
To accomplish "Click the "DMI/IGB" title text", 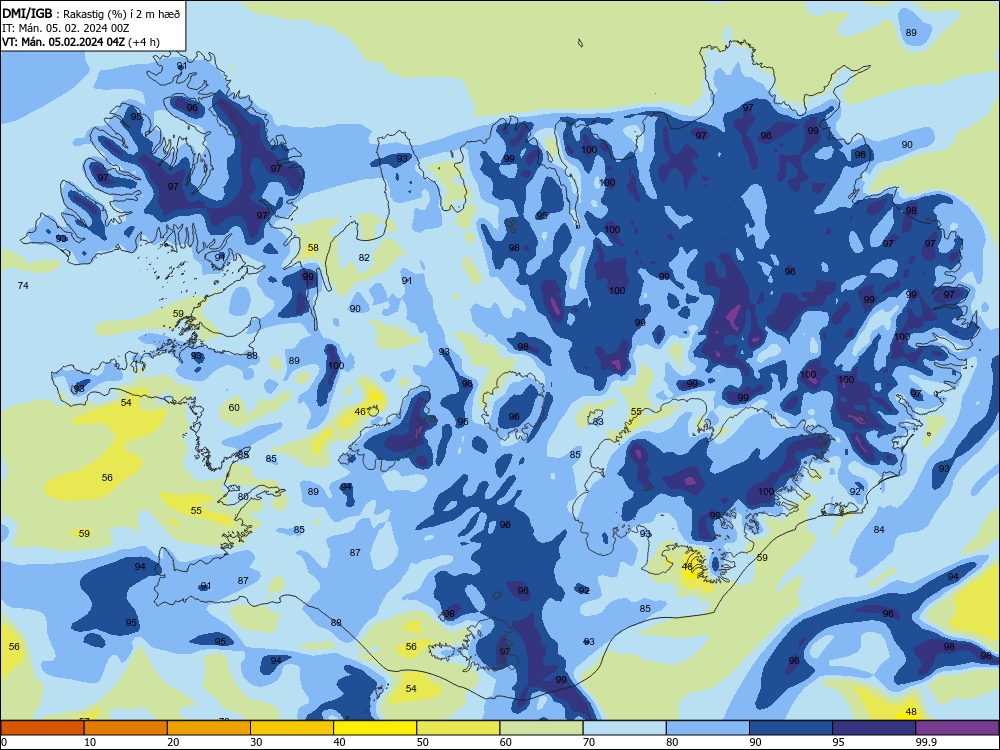I will point(27,13).
